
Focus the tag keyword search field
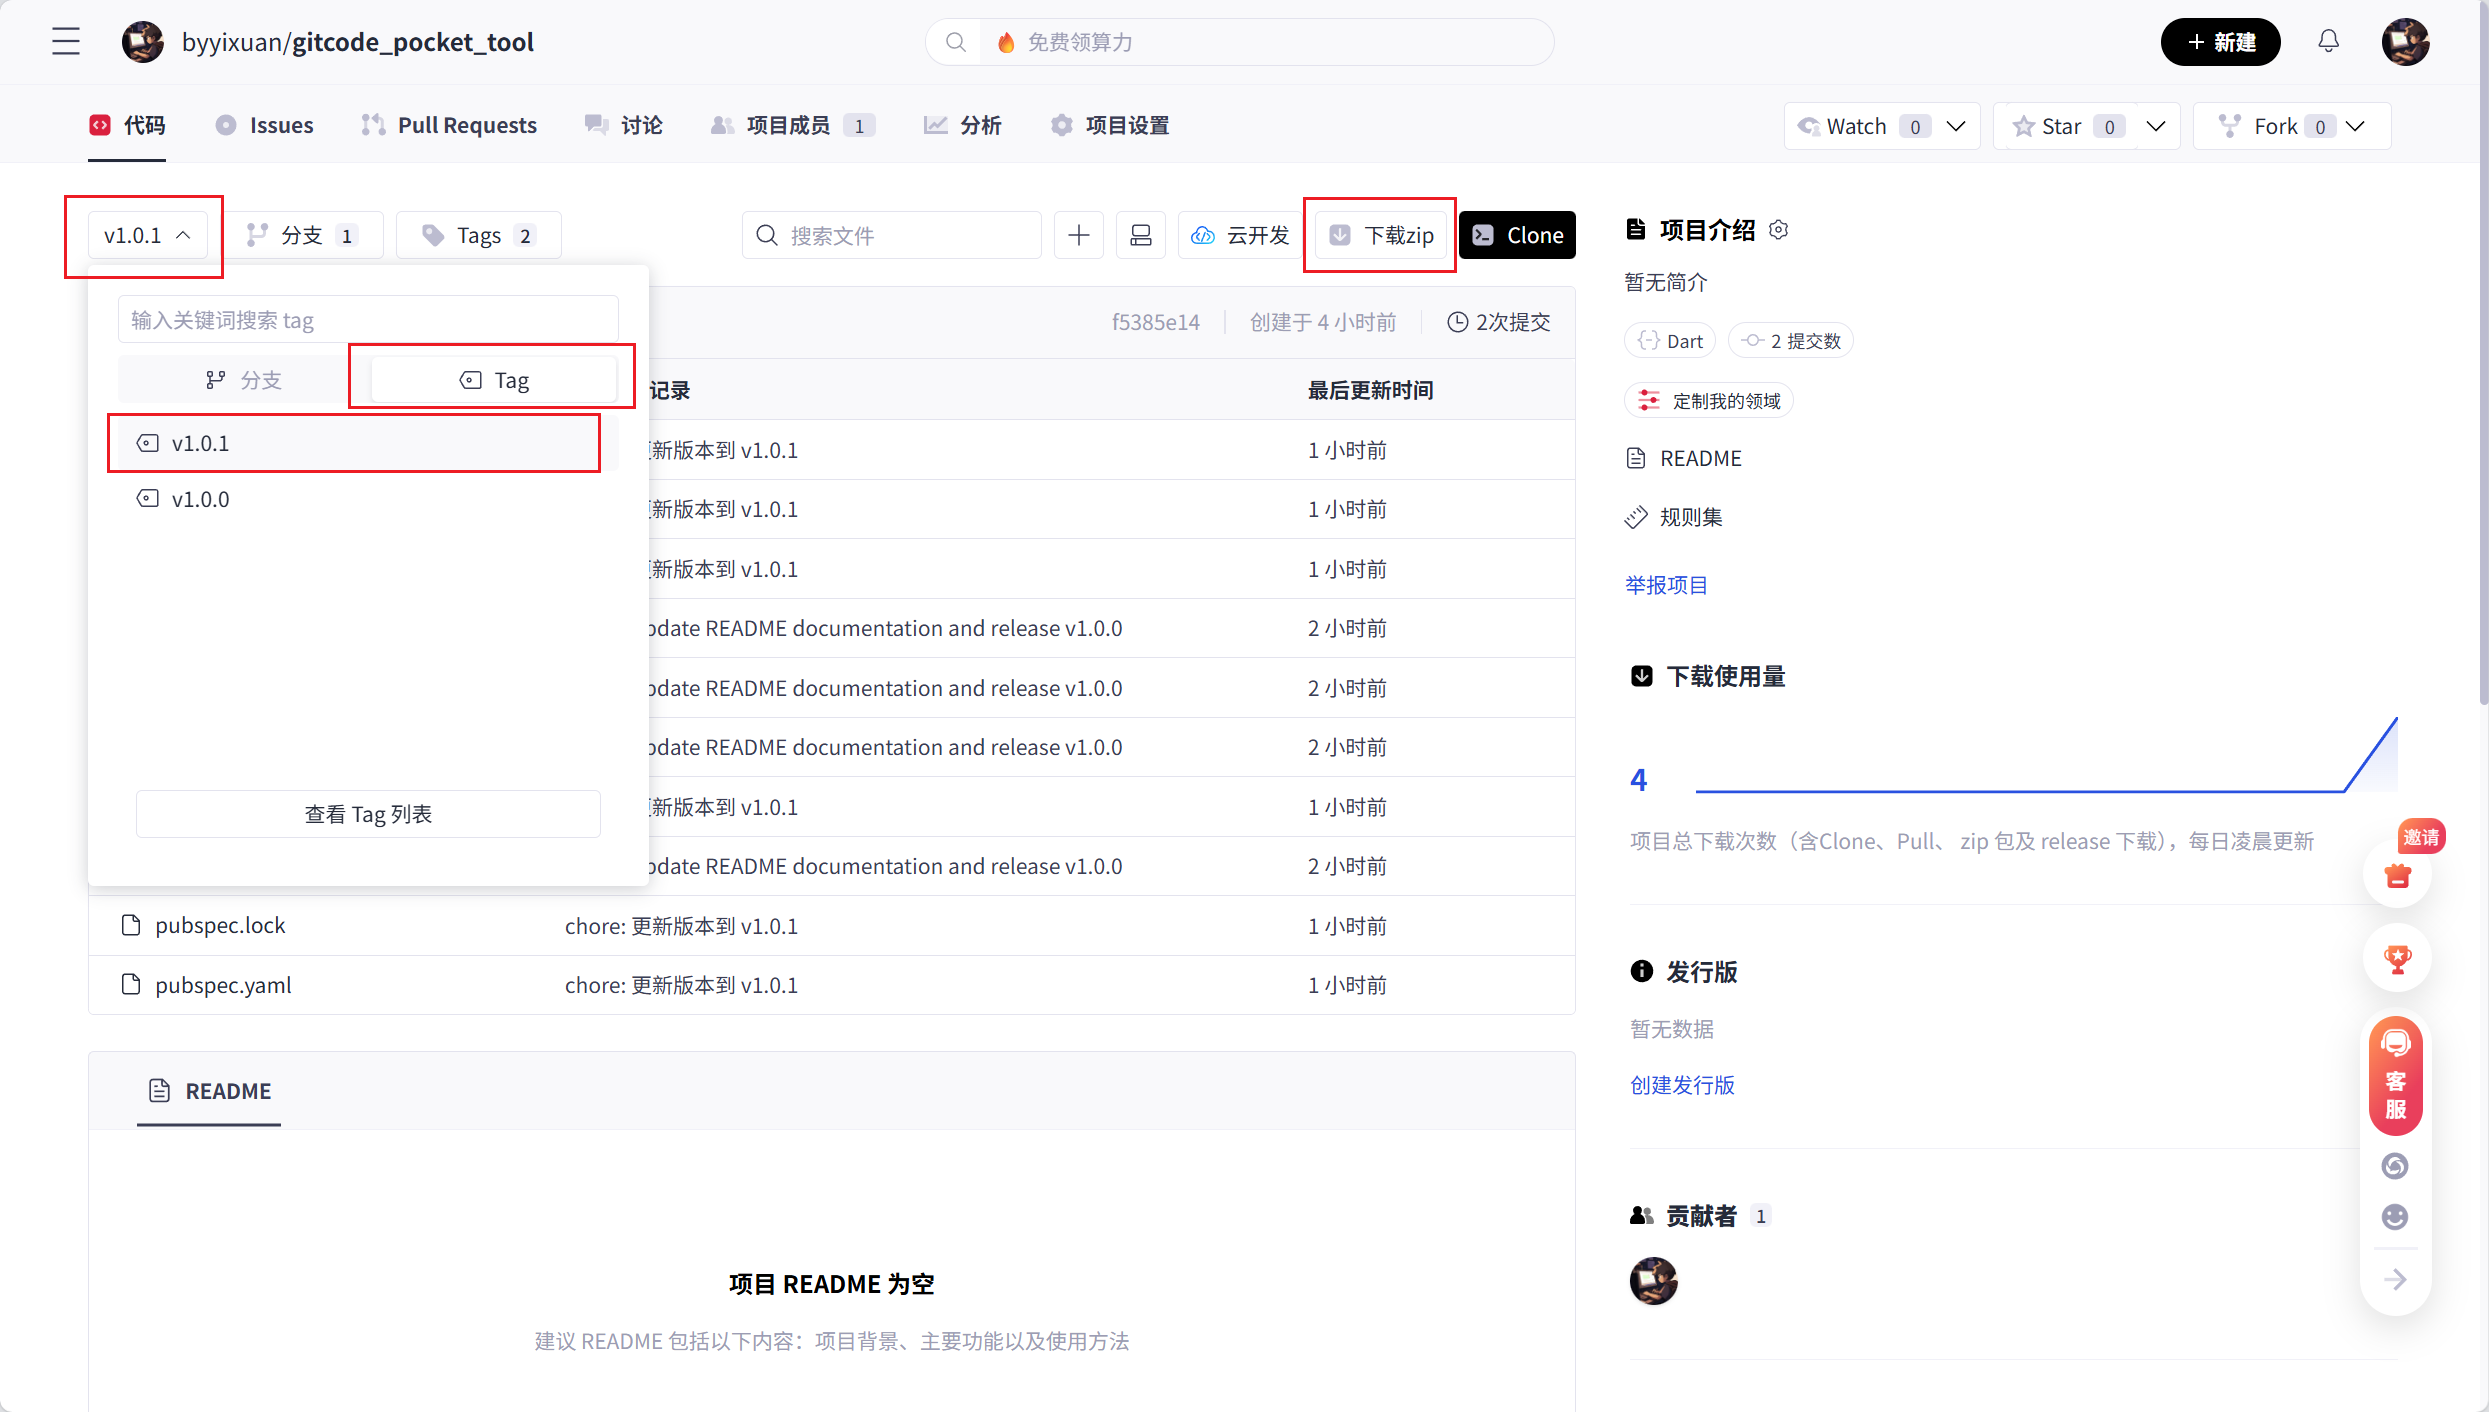click(x=368, y=320)
